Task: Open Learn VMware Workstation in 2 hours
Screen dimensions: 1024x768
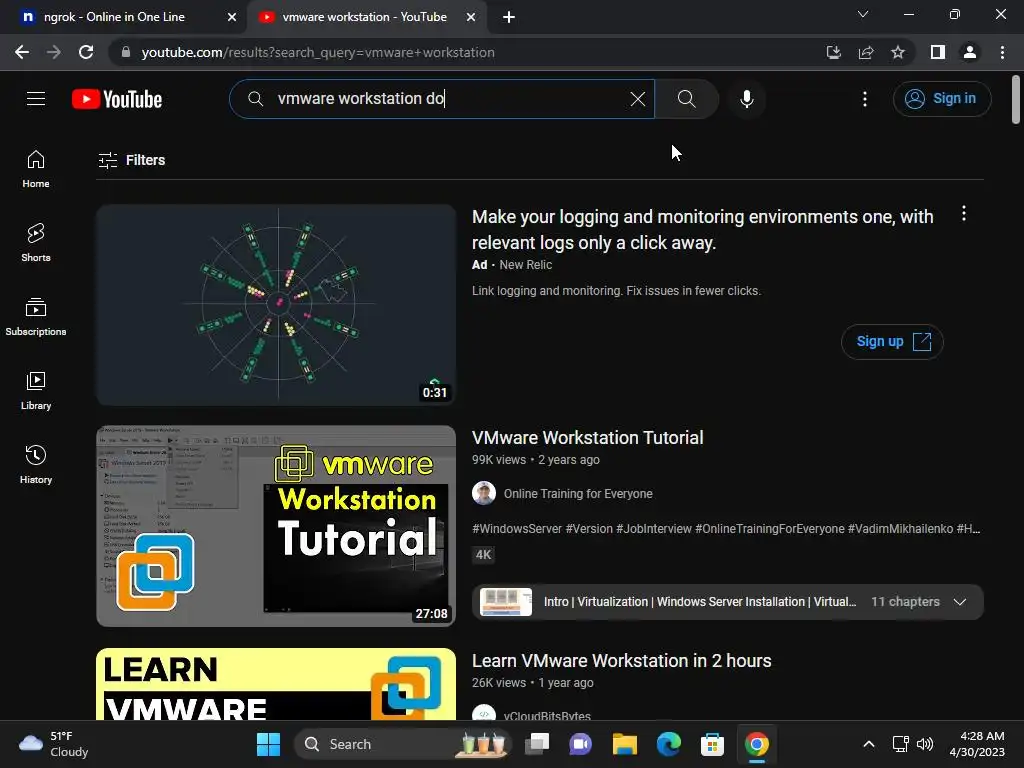Action: pos(622,661)
